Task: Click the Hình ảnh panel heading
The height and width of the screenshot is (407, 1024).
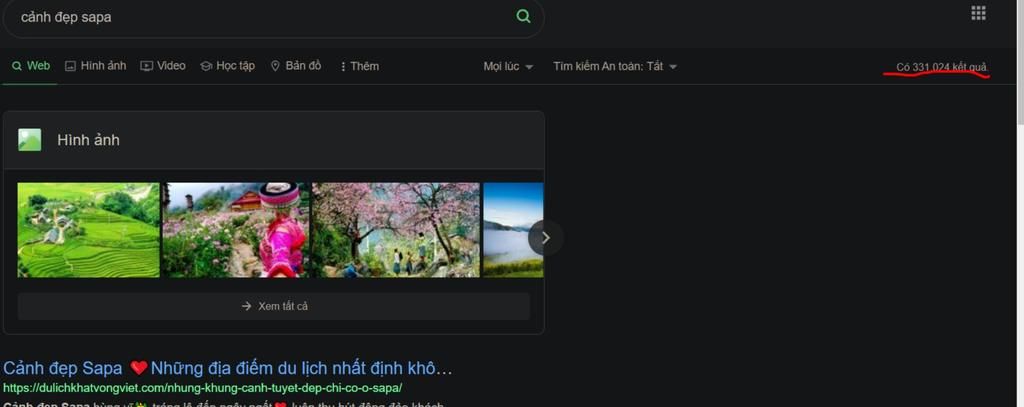Action: click(88, 140)
